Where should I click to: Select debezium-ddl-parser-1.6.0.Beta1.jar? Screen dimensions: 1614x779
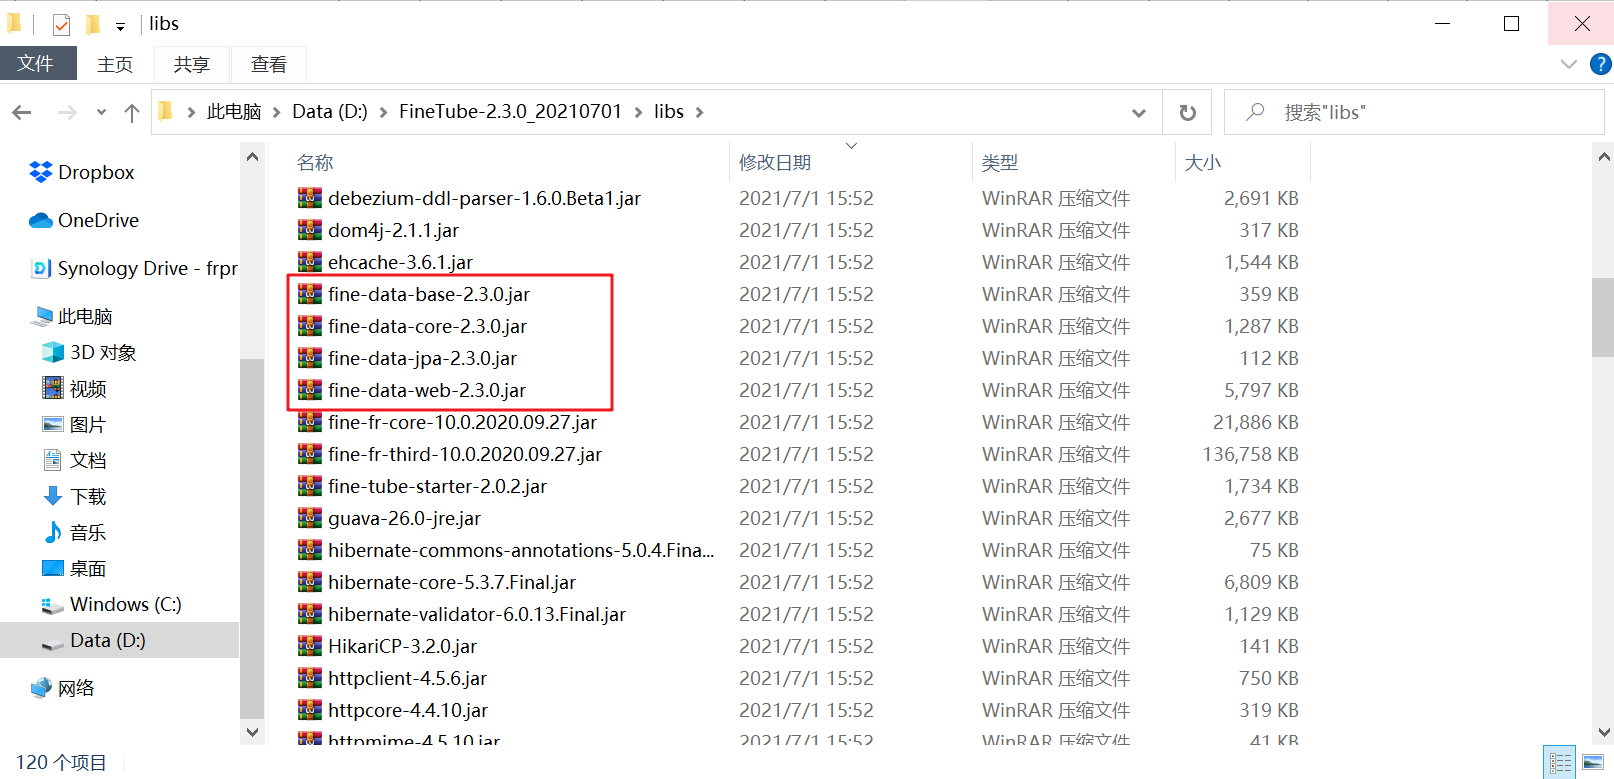click(484, 198)
